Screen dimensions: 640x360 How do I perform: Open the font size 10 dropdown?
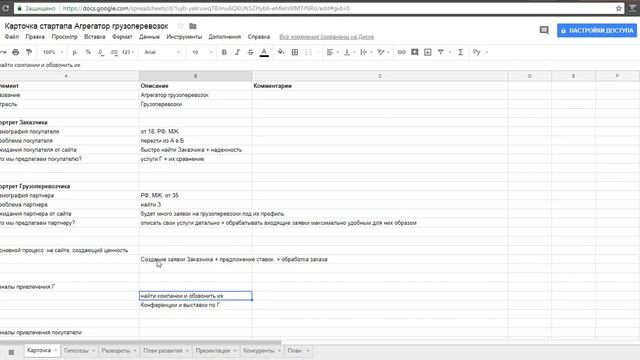[202, 52]
